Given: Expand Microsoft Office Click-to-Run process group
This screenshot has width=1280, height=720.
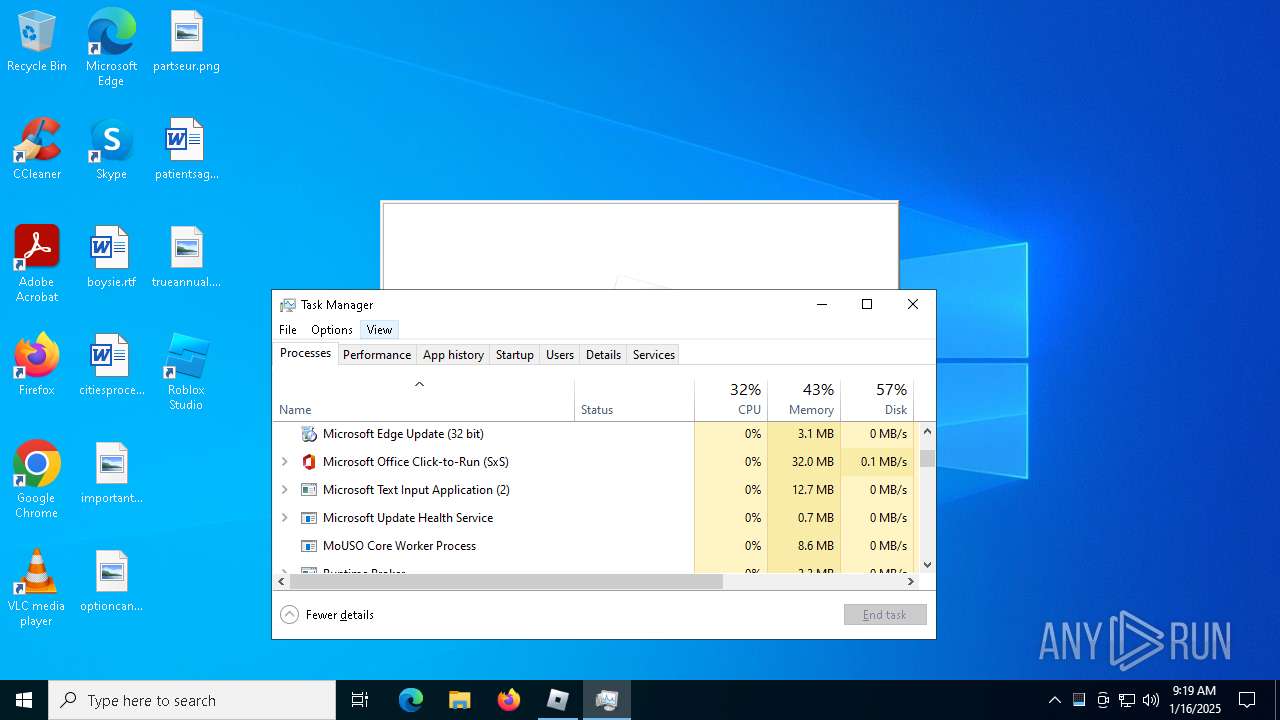Looking at the screenshot, I should point(285,462).
